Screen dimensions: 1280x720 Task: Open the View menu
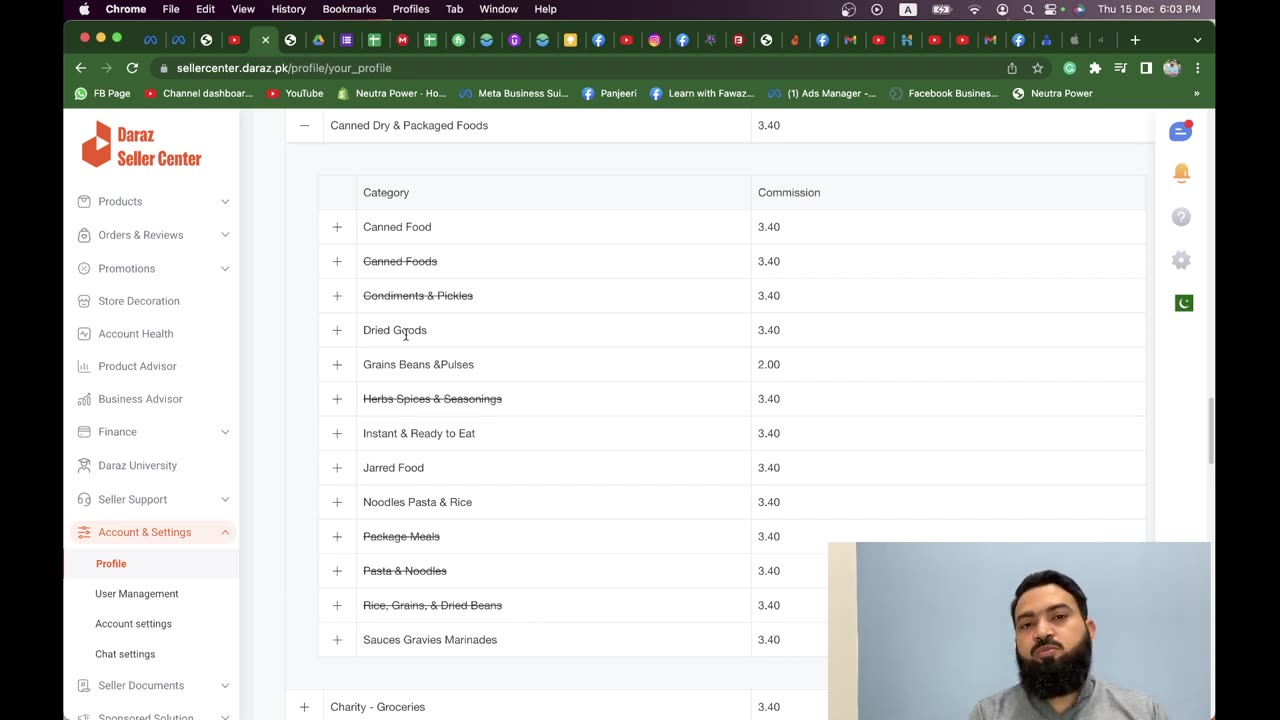click(243, 9)
